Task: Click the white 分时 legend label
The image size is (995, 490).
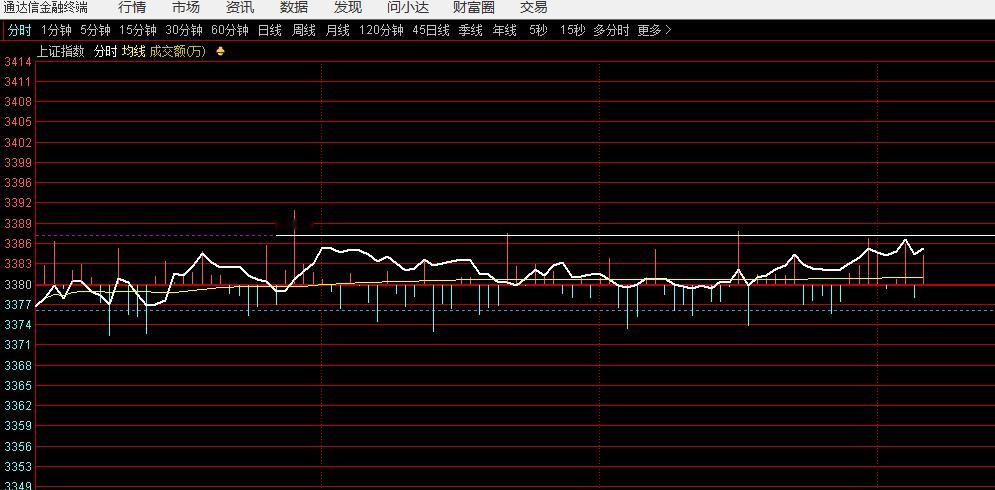Action: 105,52
